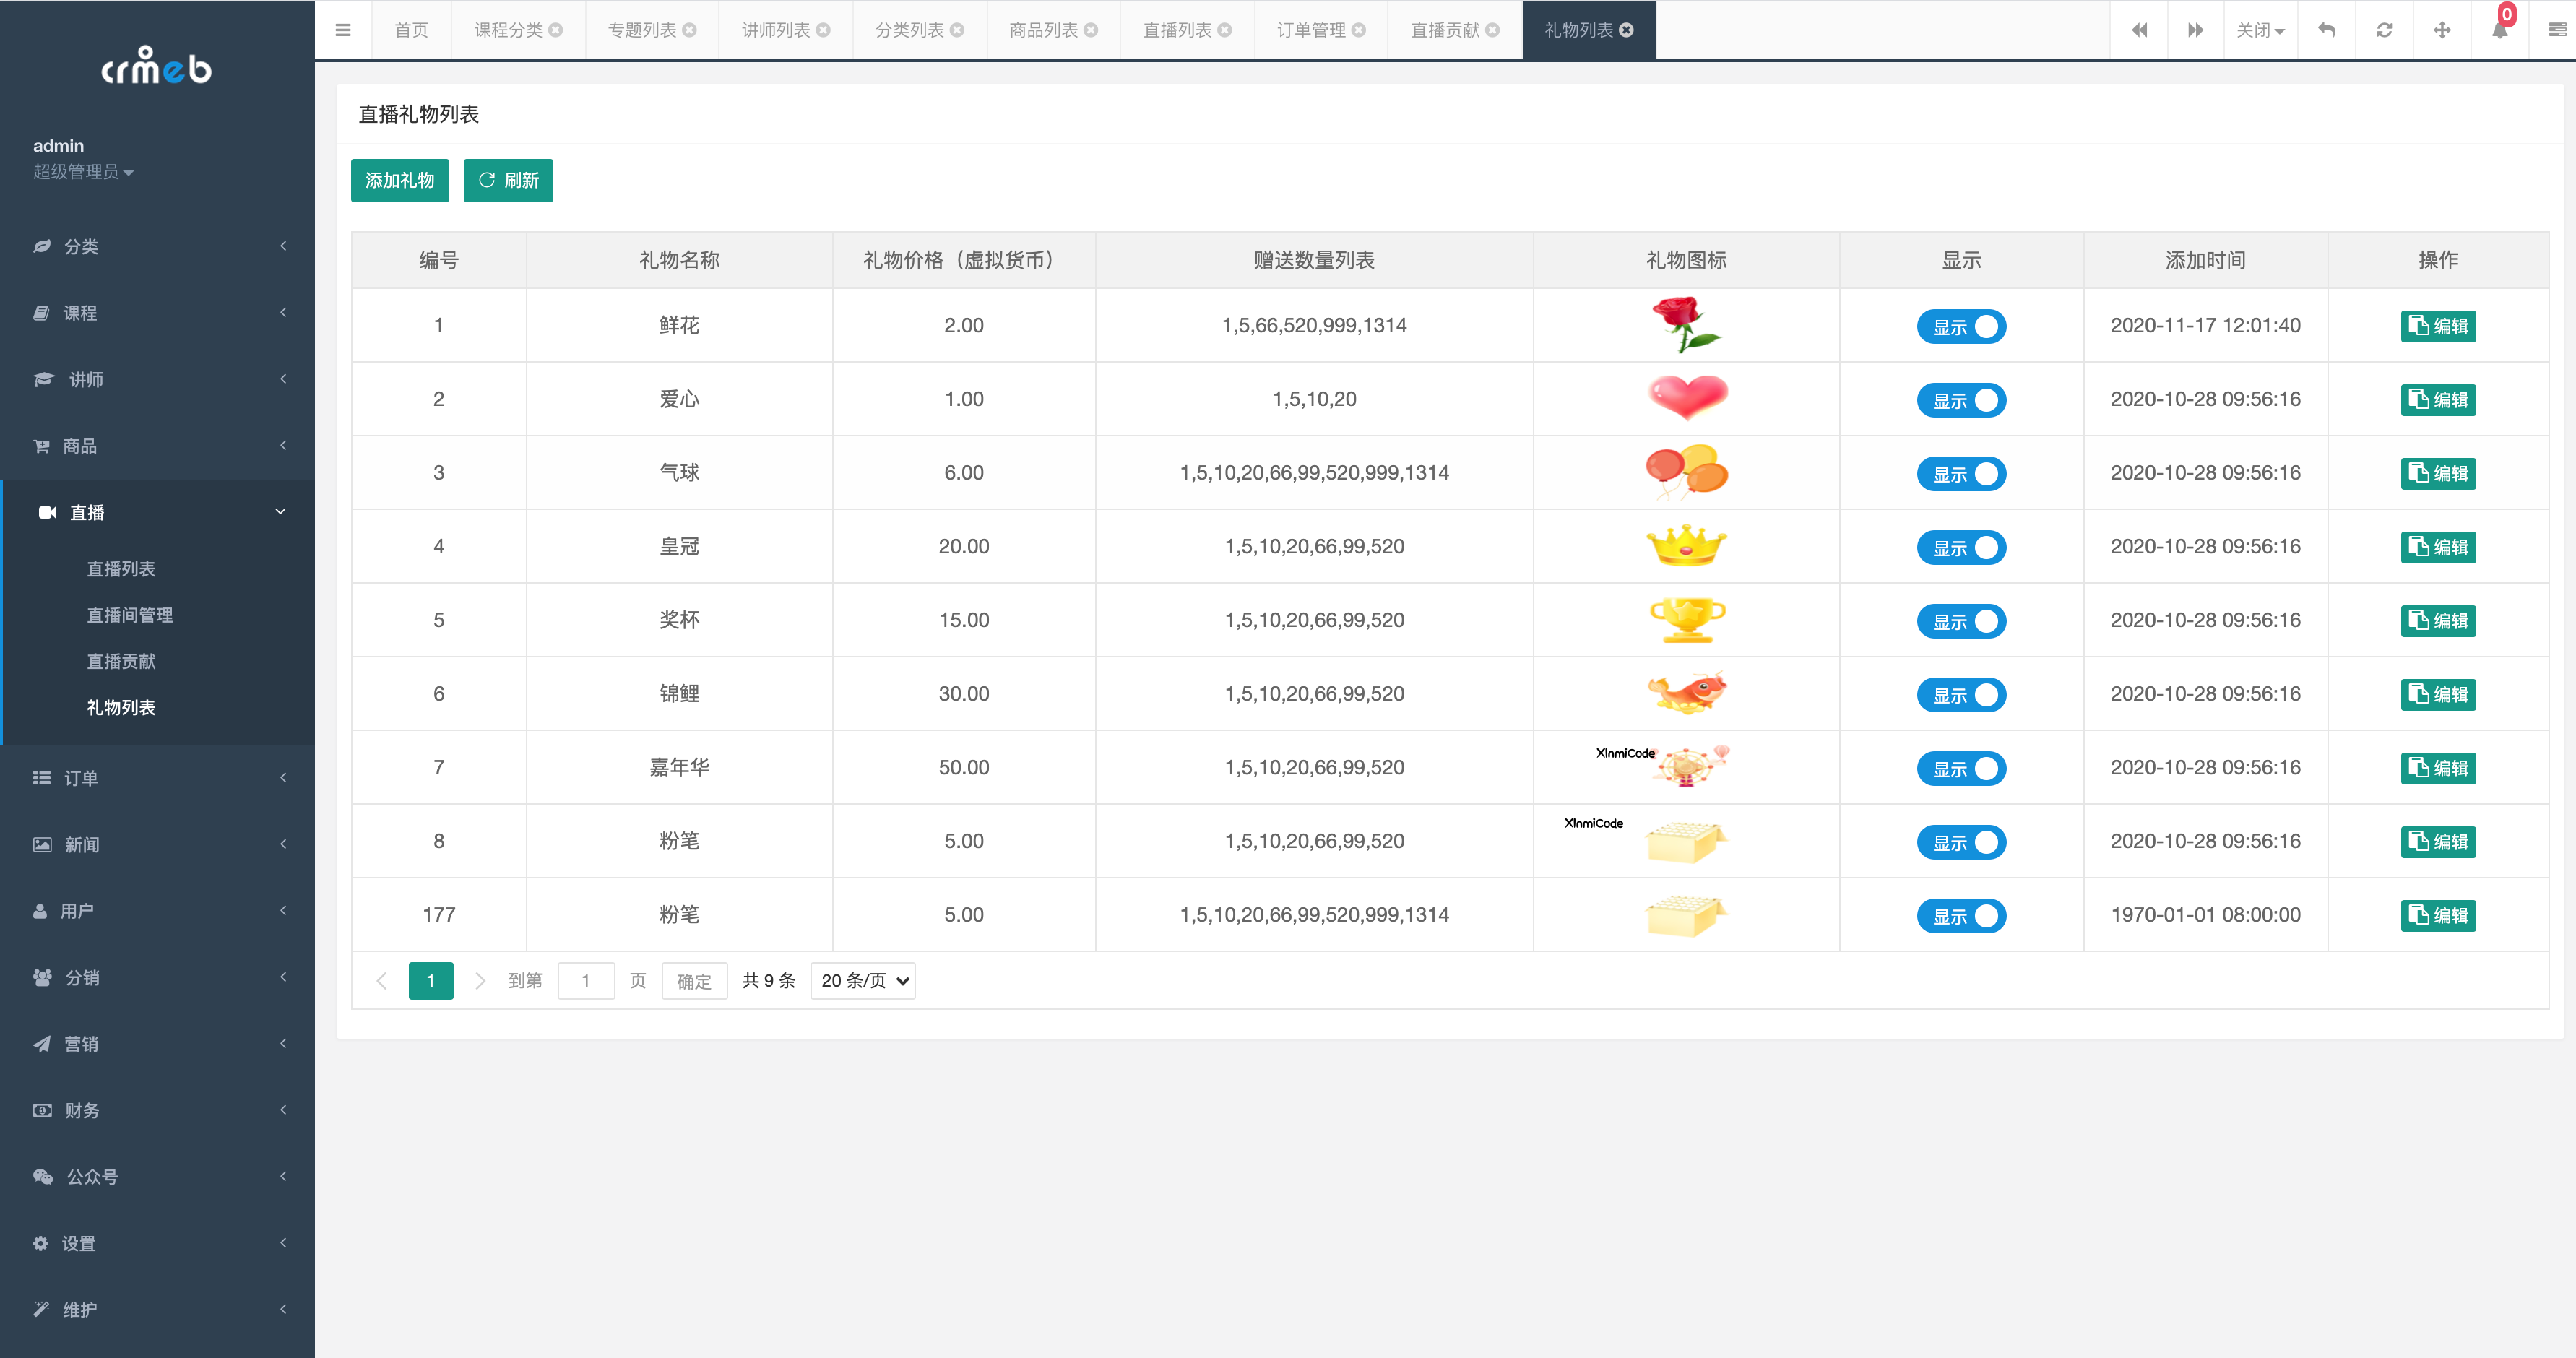Disable display for the 皇冠 gift
Image resolution: width=2576 pixels, height=1358 pixels.
1961,547
